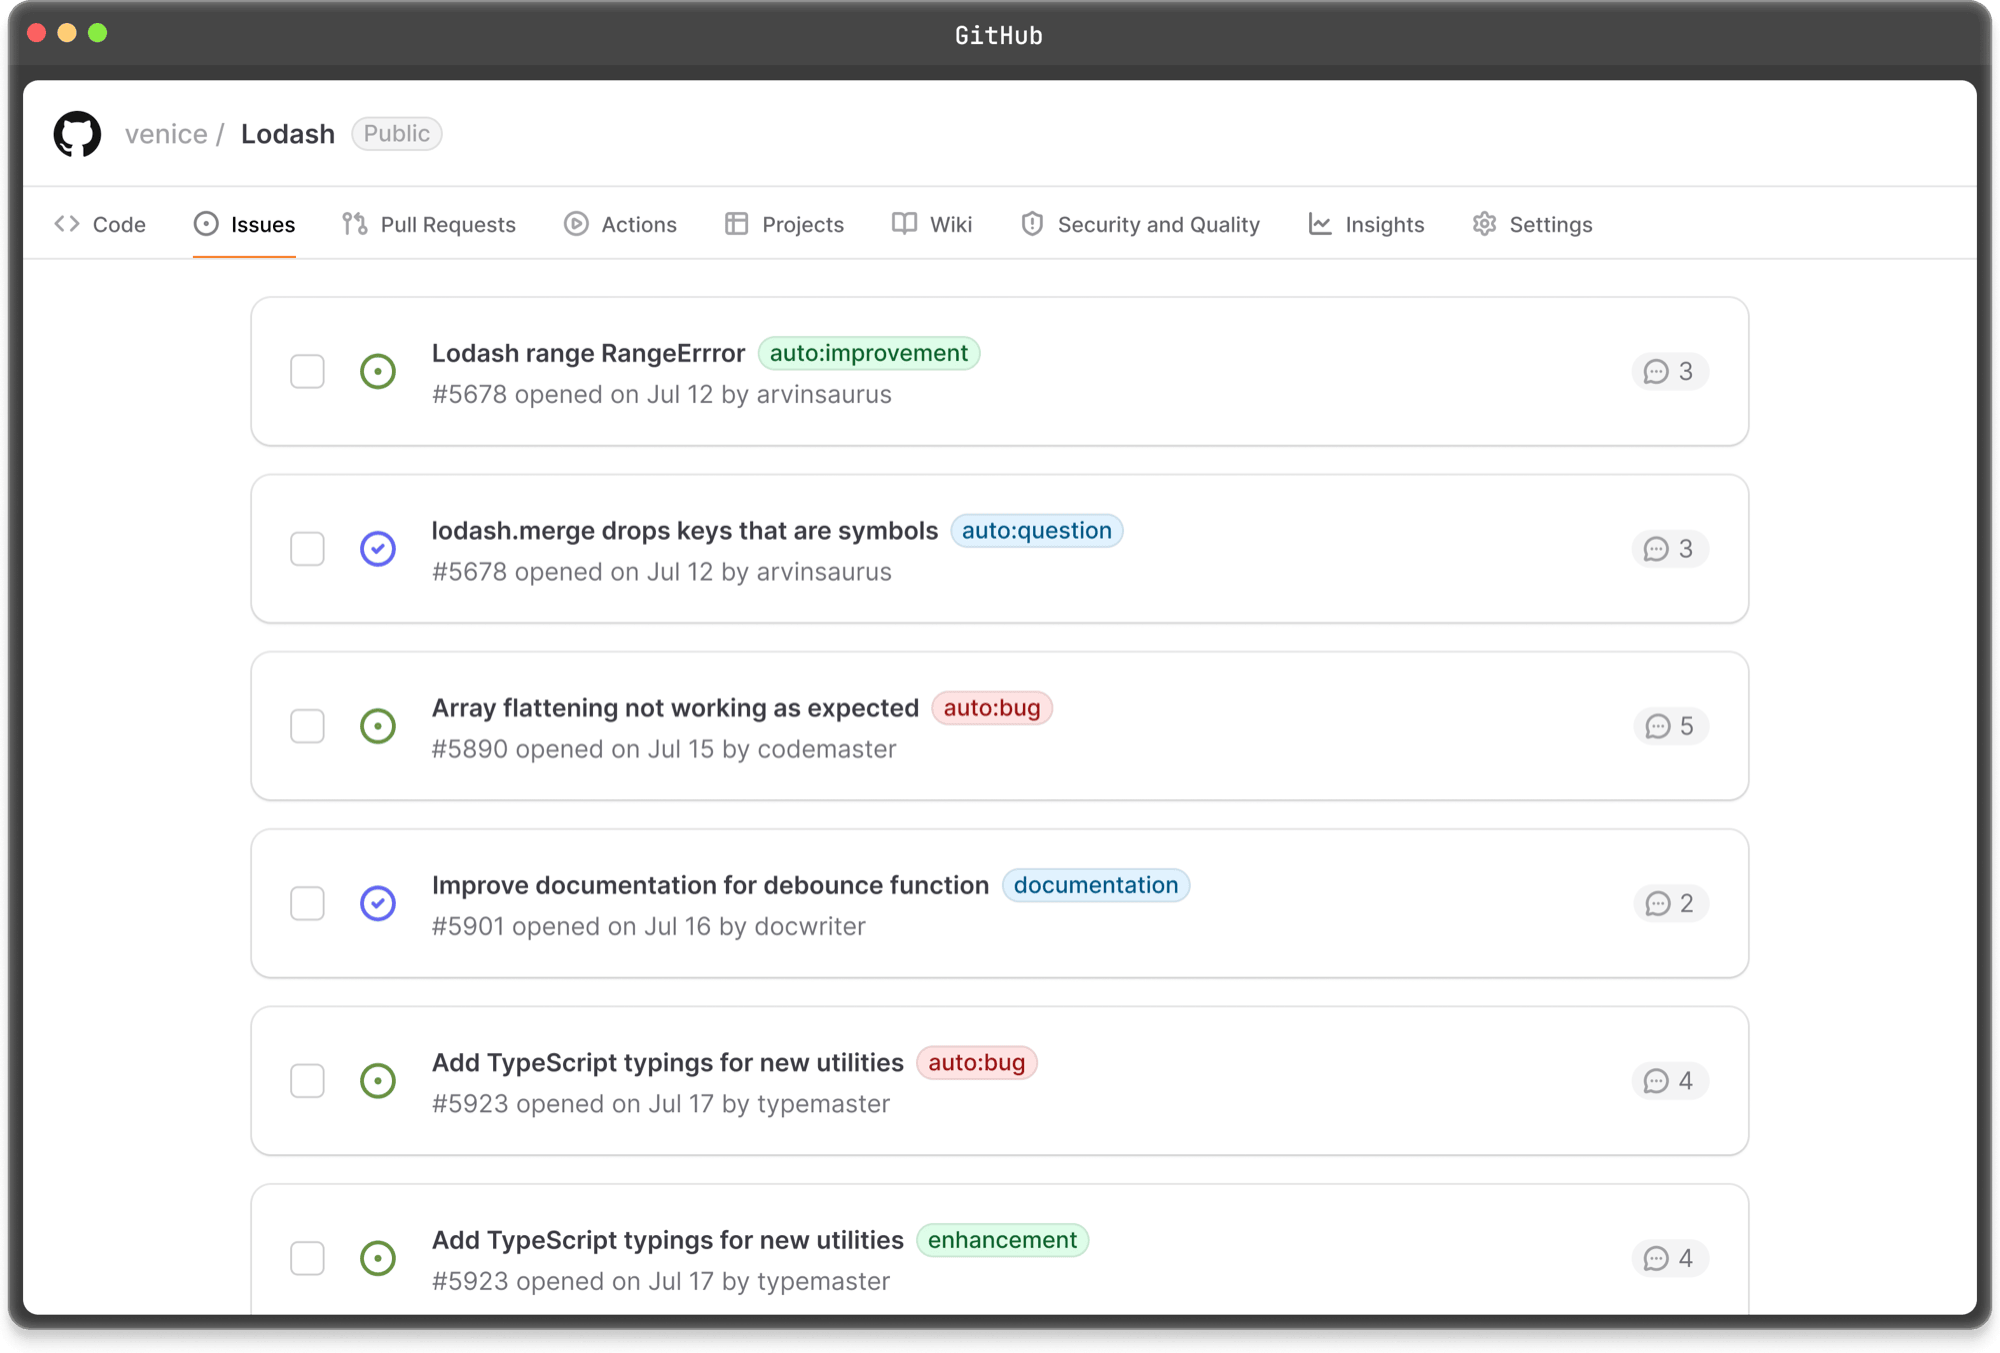Image resolution: width=2000 pixels, height=1353 pixels.
Task: Select checkbox for Lodash range RangeErrror issue
Action: (x=307, y=371)
